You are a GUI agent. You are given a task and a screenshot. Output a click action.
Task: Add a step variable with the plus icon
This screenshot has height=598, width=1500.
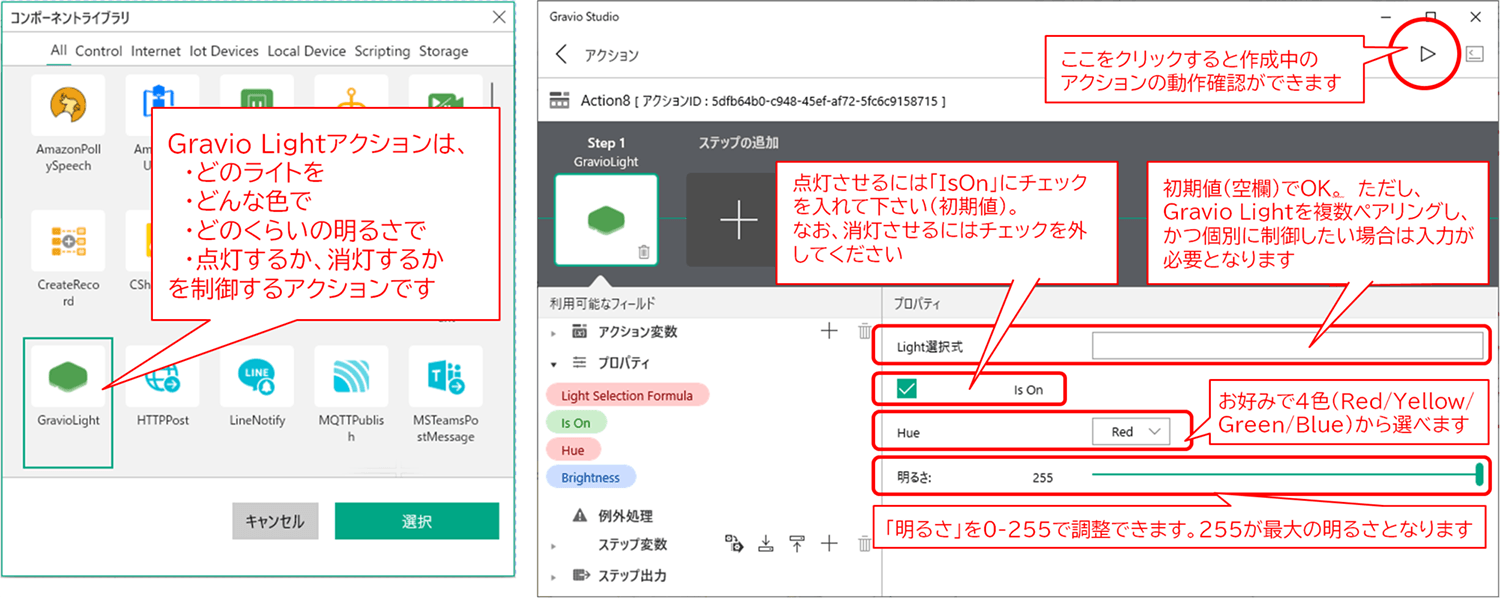point(829,544)
